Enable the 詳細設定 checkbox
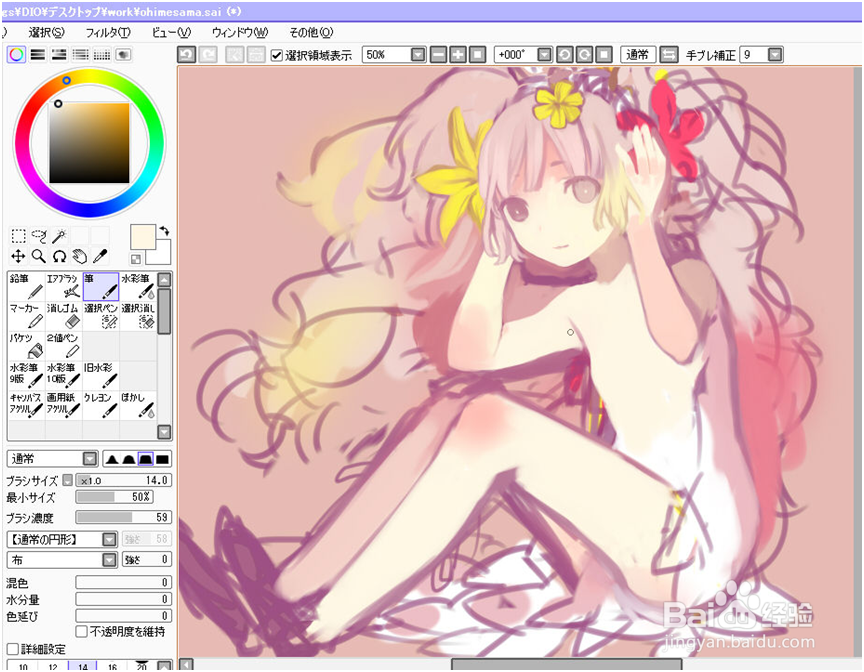864x672 pixels. [x=13, y=649]
